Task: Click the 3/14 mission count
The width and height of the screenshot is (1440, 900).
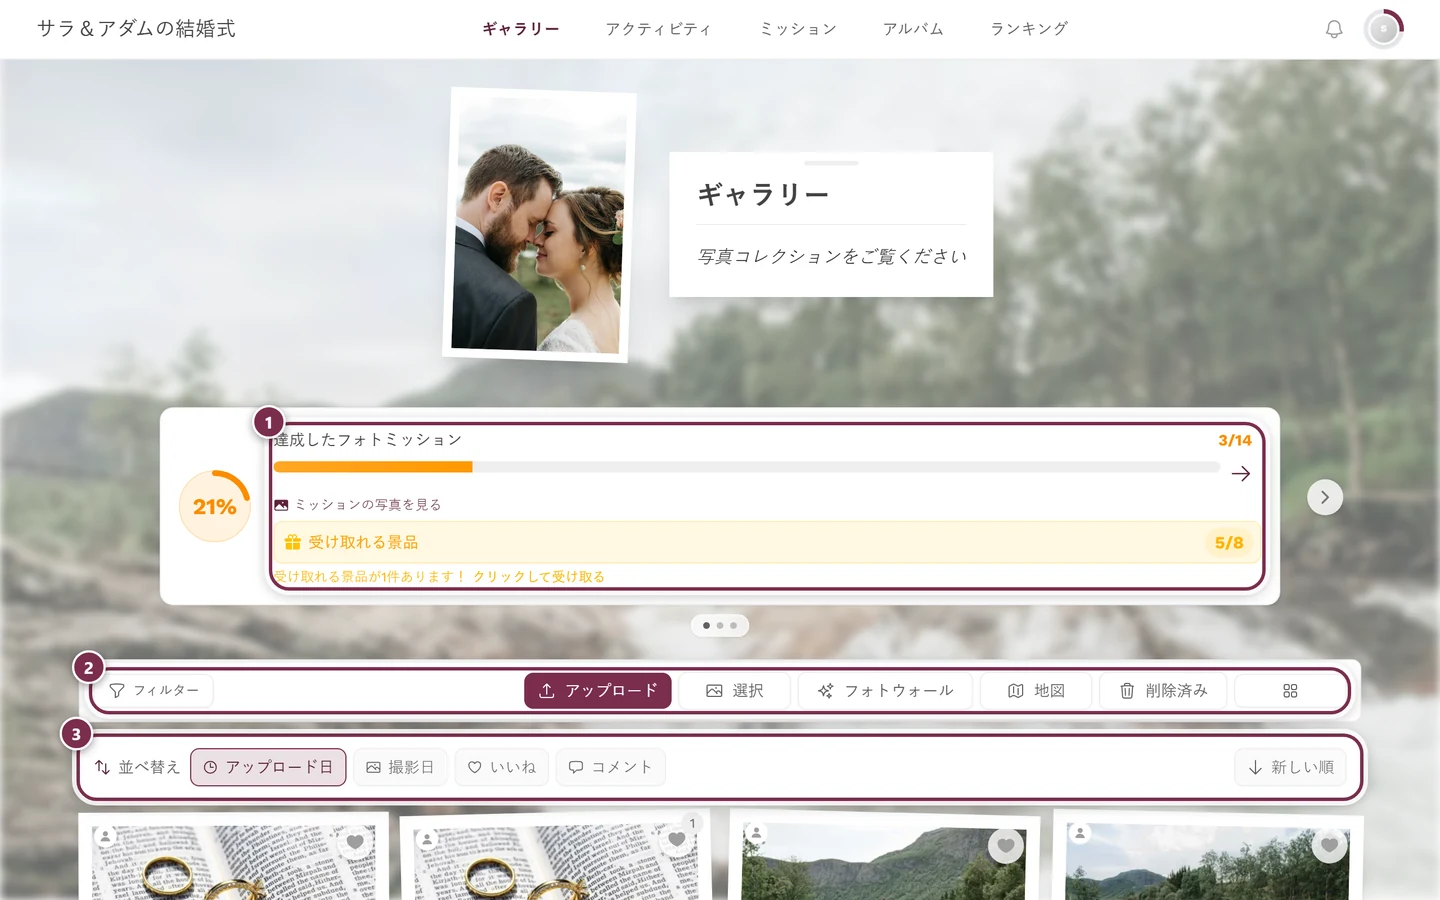Action: click(x=1235, y=441)
